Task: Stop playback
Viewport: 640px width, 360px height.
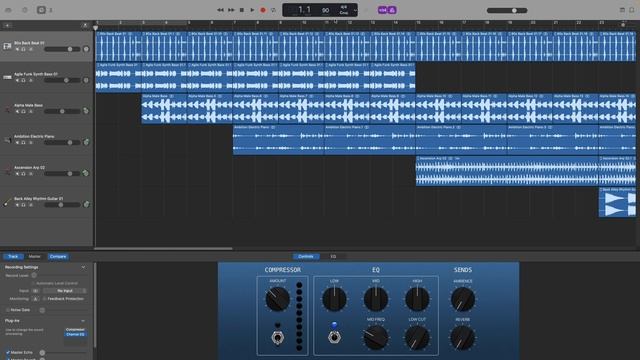Action: coord(242,10)
